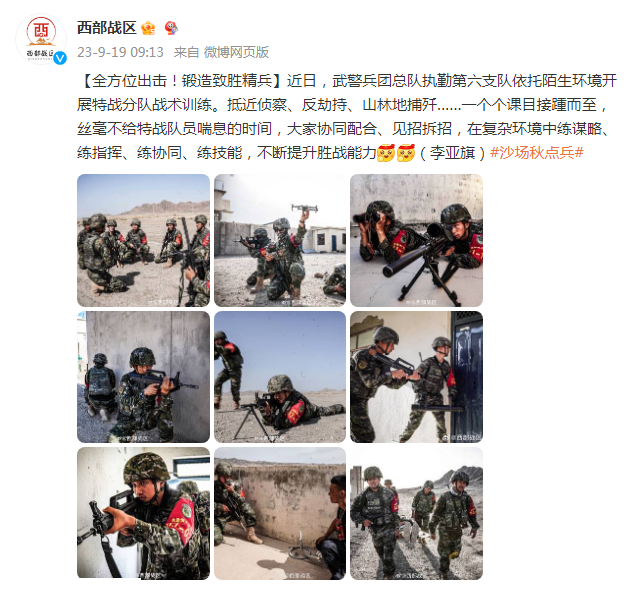Image resolution: width=626 pixels, height=592 pixels.
Task: Click the blue verified badge on avatar
Action: (x=60, y=58)
